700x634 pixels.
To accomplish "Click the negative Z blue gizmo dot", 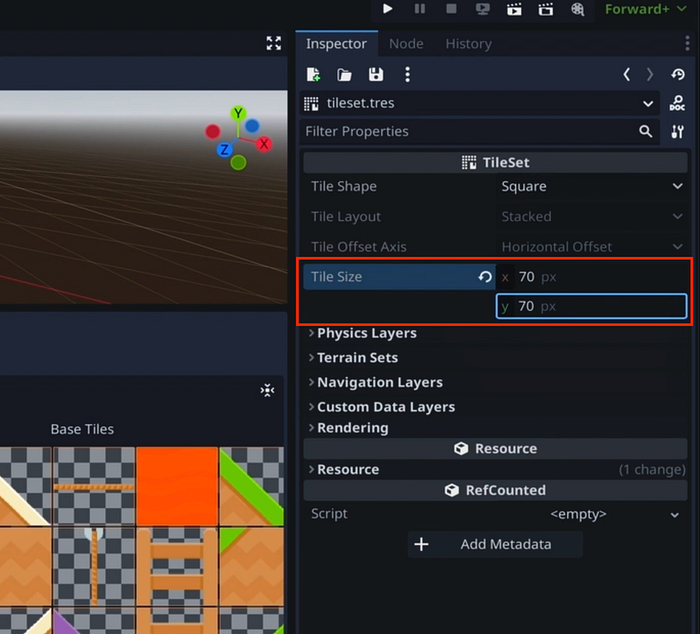I will [252, 126].
